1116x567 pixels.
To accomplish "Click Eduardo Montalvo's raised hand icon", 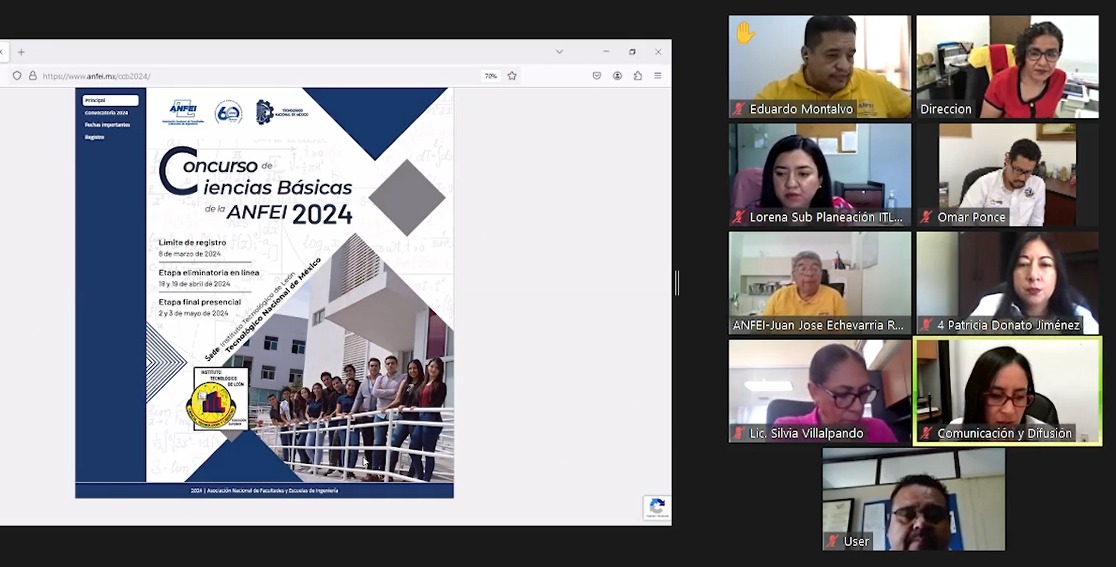I will (745, 33).
